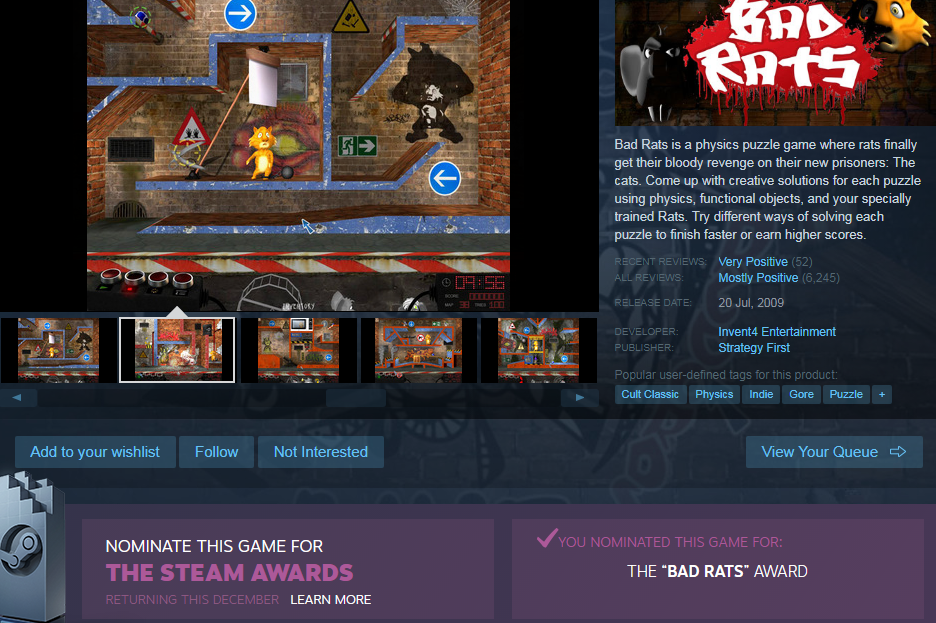Click Learn More about the Steam Awards

pos(331,600)
